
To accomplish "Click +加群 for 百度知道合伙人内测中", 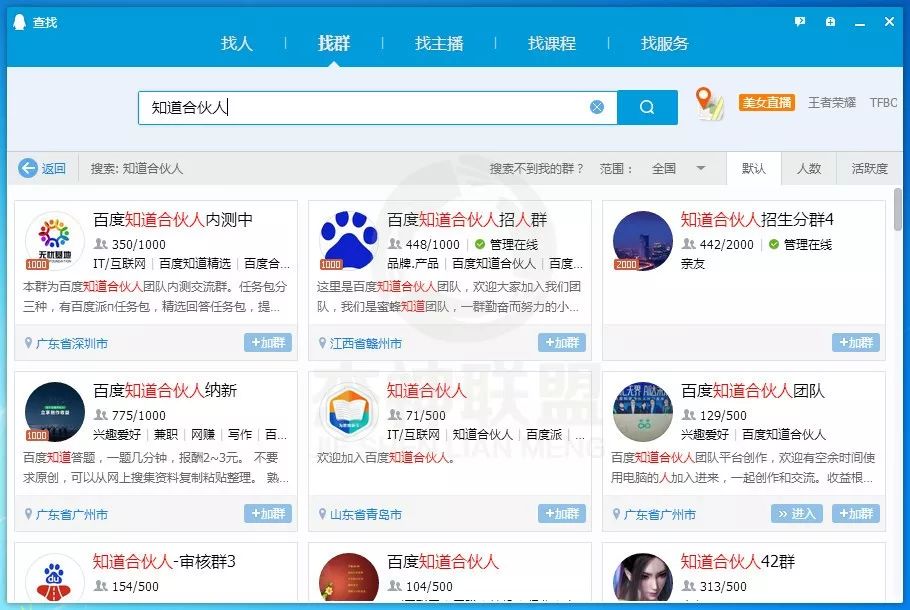I will pyautogui.click(x=268, y=342).
